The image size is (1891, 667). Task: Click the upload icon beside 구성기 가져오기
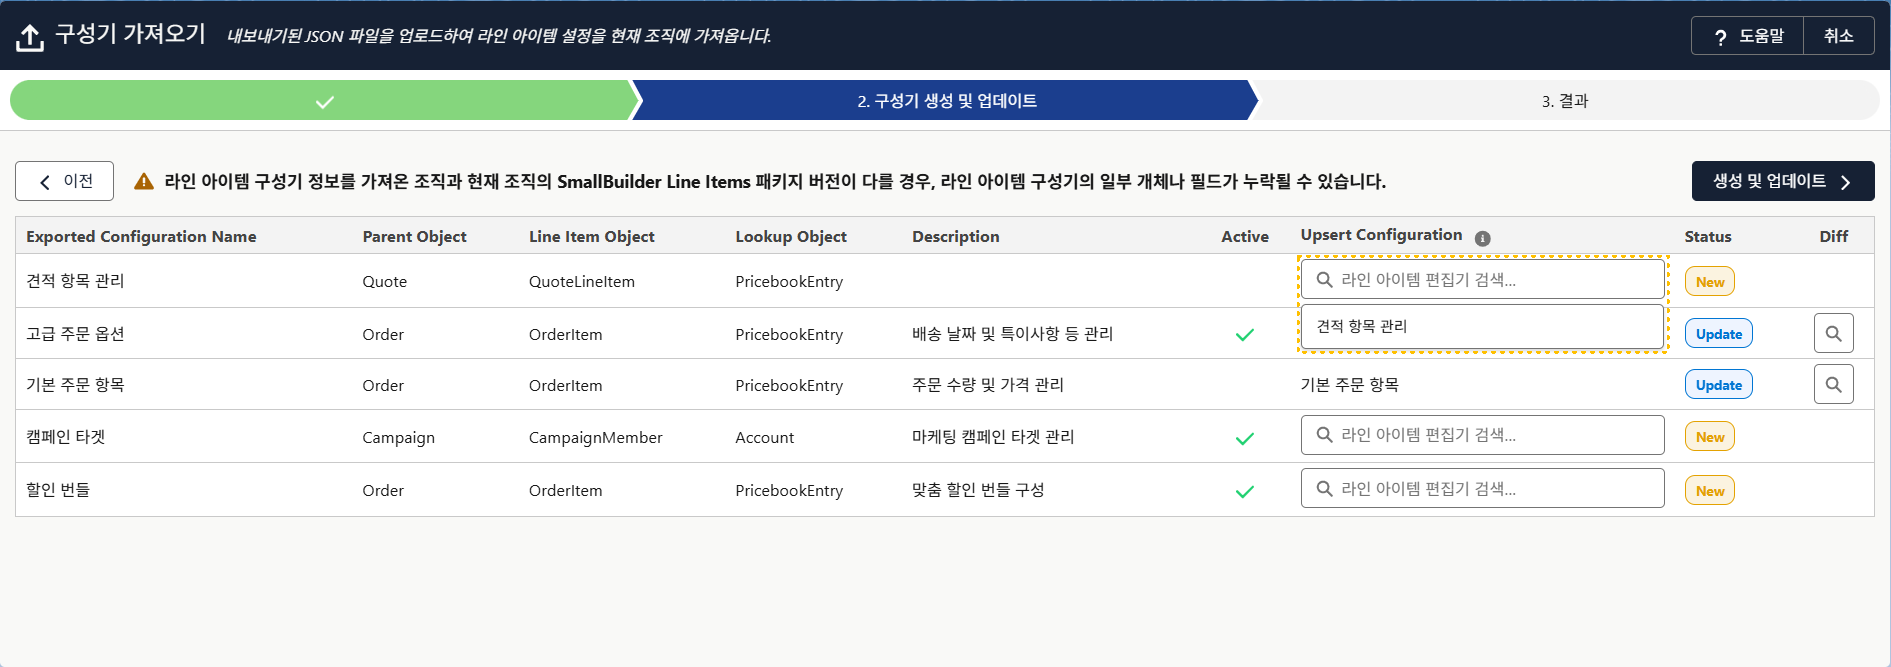pos(30,37)
